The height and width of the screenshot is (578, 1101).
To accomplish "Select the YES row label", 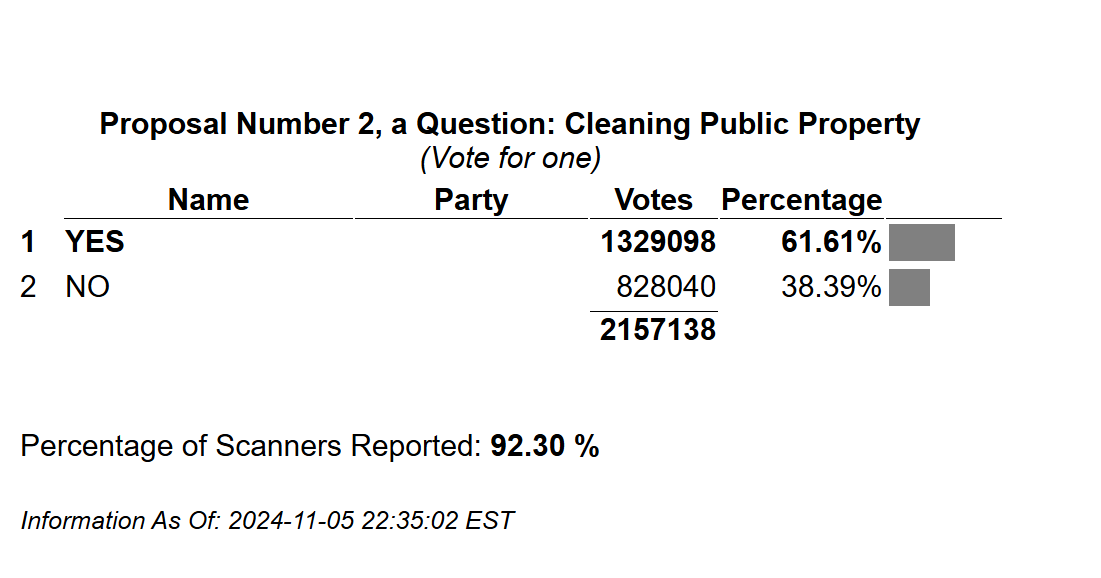I will (95, 242).
